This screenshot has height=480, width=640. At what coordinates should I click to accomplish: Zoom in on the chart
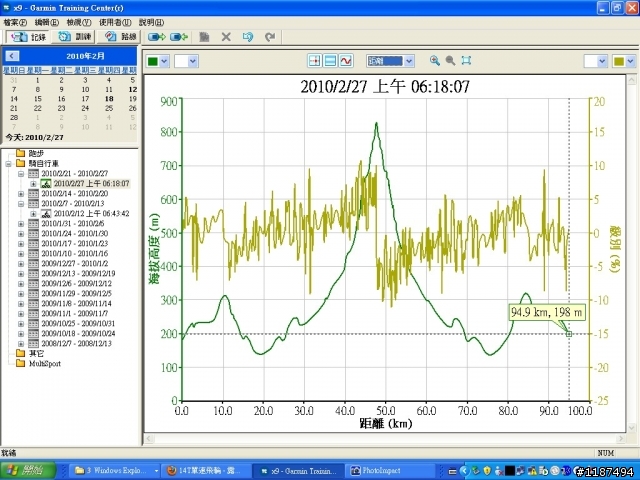click(435, 61)
